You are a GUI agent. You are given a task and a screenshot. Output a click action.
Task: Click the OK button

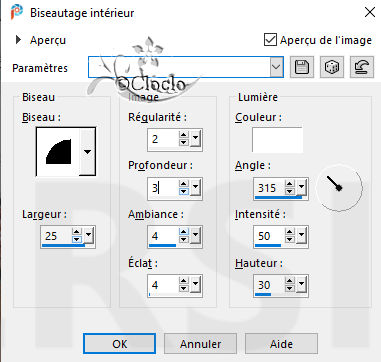click(119, 344)
